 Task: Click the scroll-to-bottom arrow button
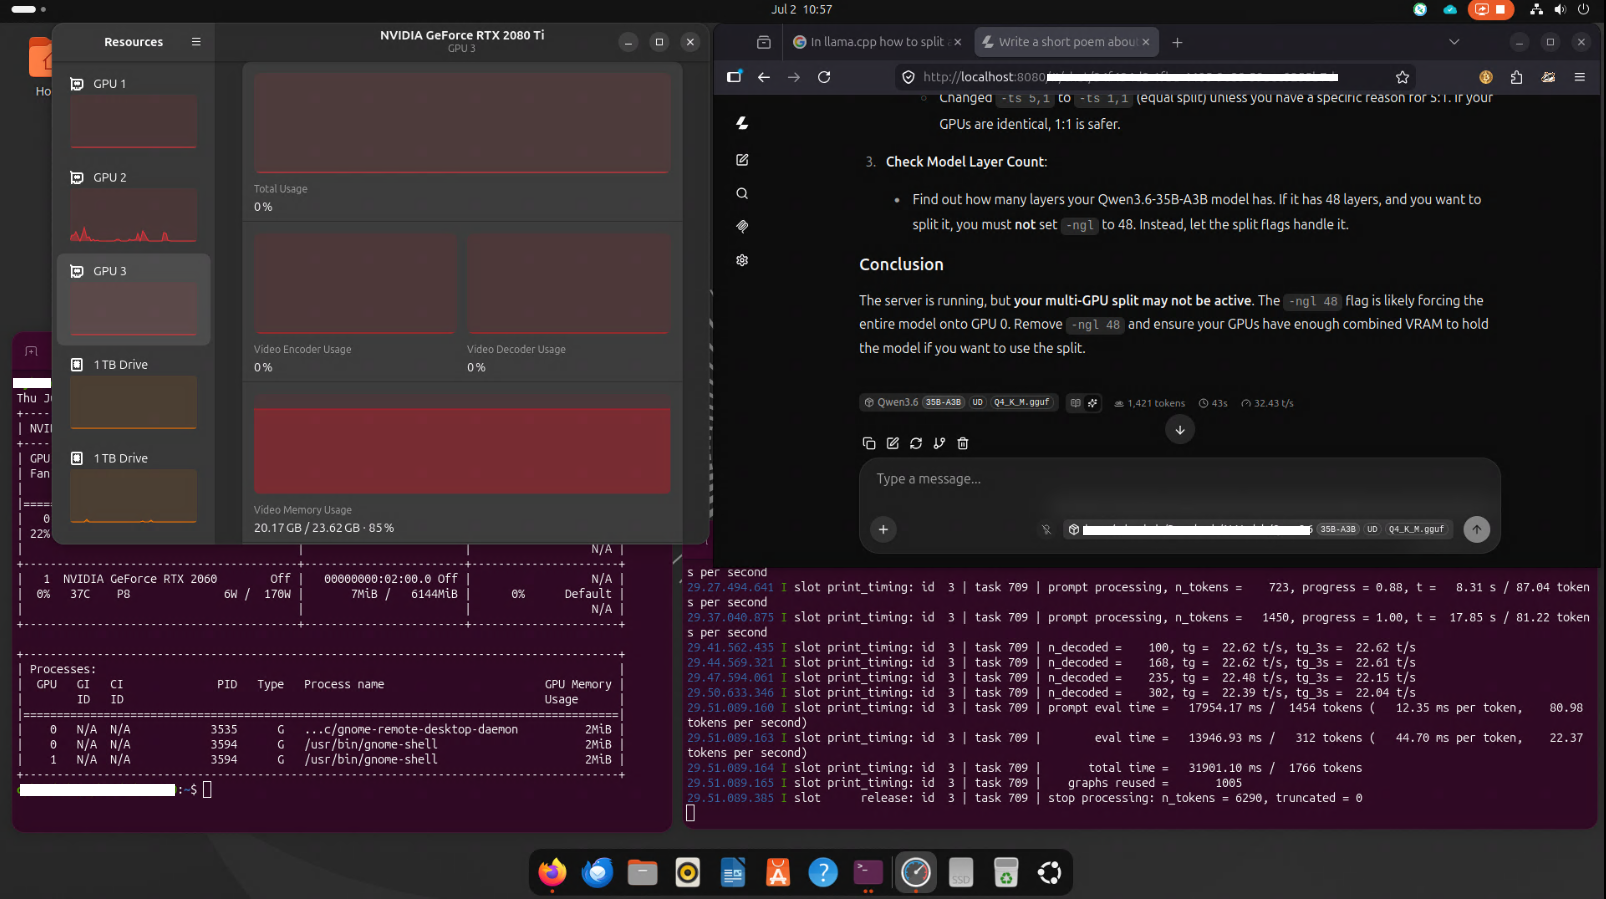[x=1180, y=430]
